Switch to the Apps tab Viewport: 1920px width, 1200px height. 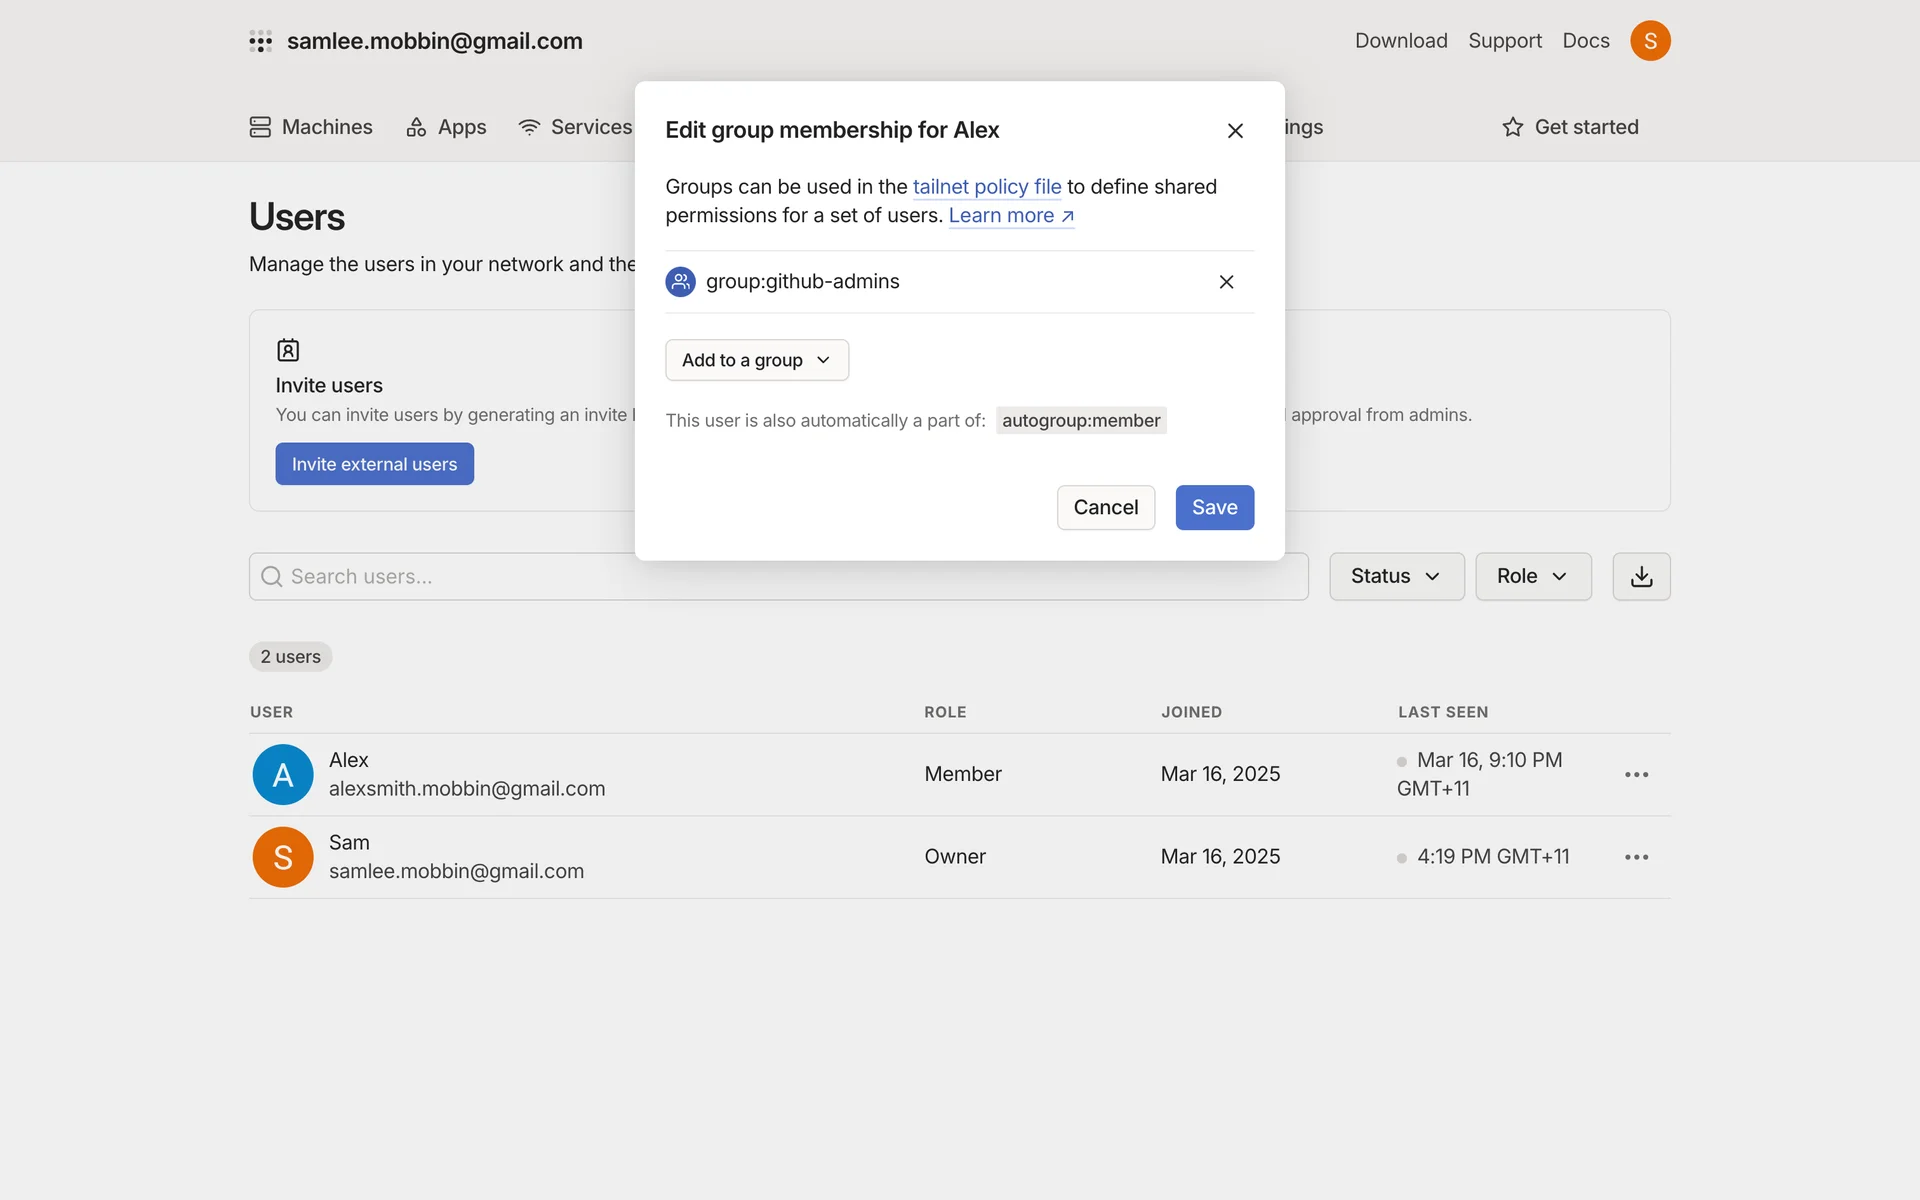pyautogui.click(x=446, y=127)
